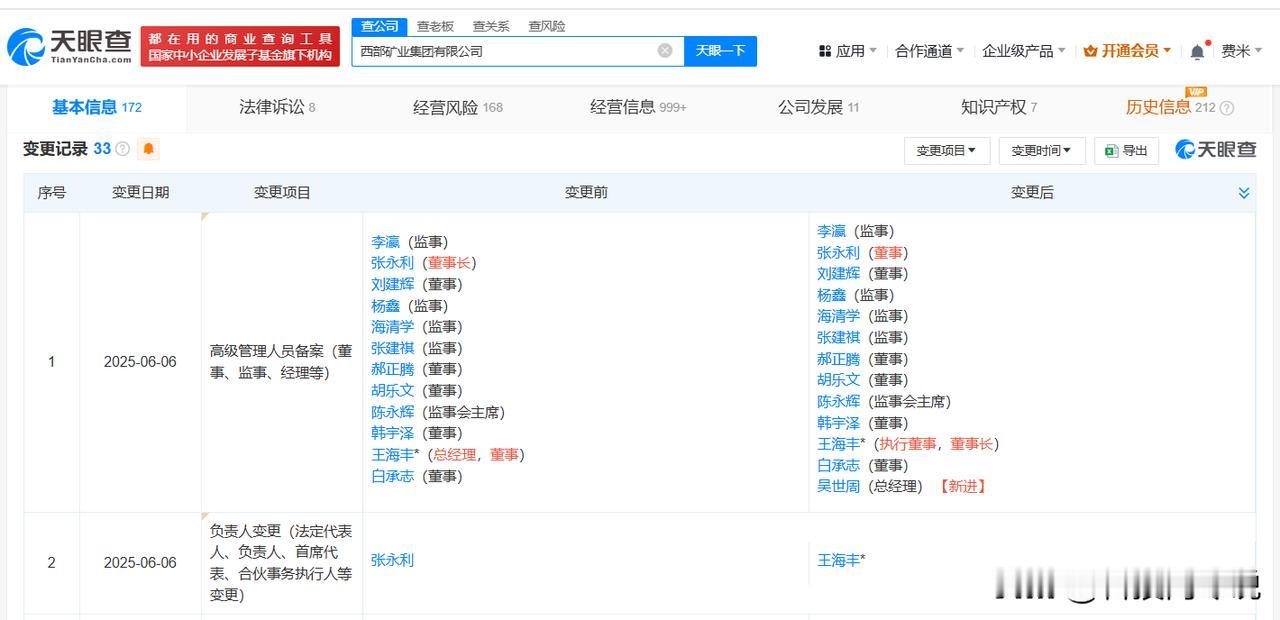
Task: Open the 经营风险 168 tab
Action: point(458,107)
